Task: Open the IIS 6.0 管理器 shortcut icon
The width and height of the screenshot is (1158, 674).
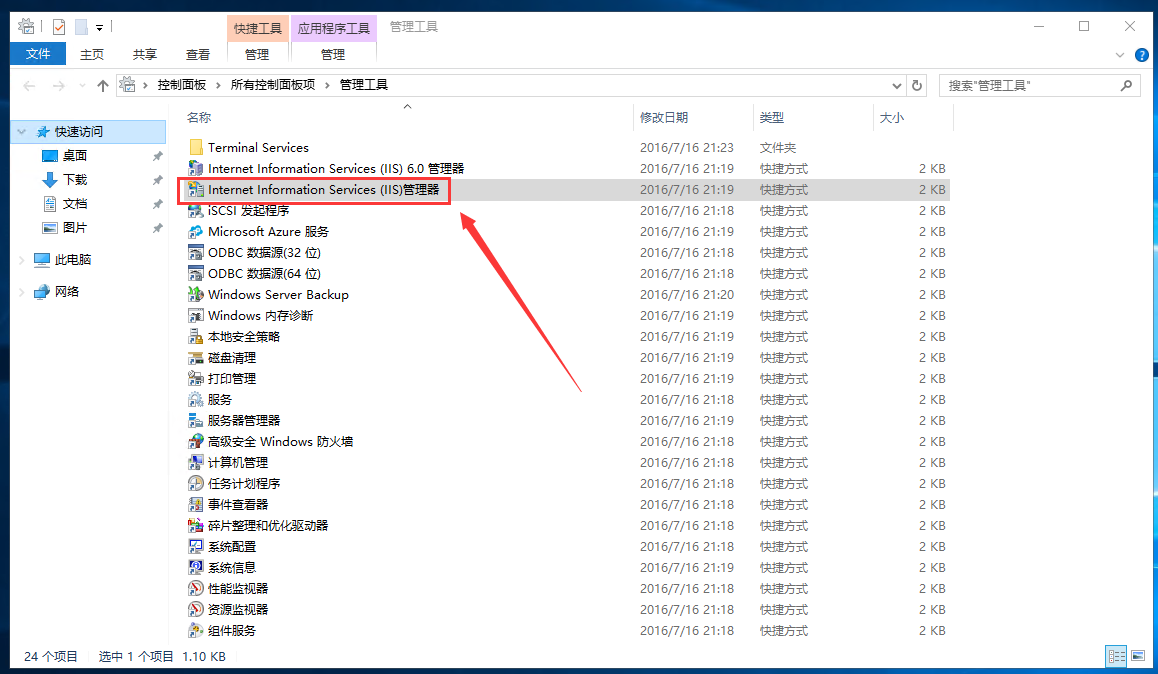Action: (x=196, y=169)
